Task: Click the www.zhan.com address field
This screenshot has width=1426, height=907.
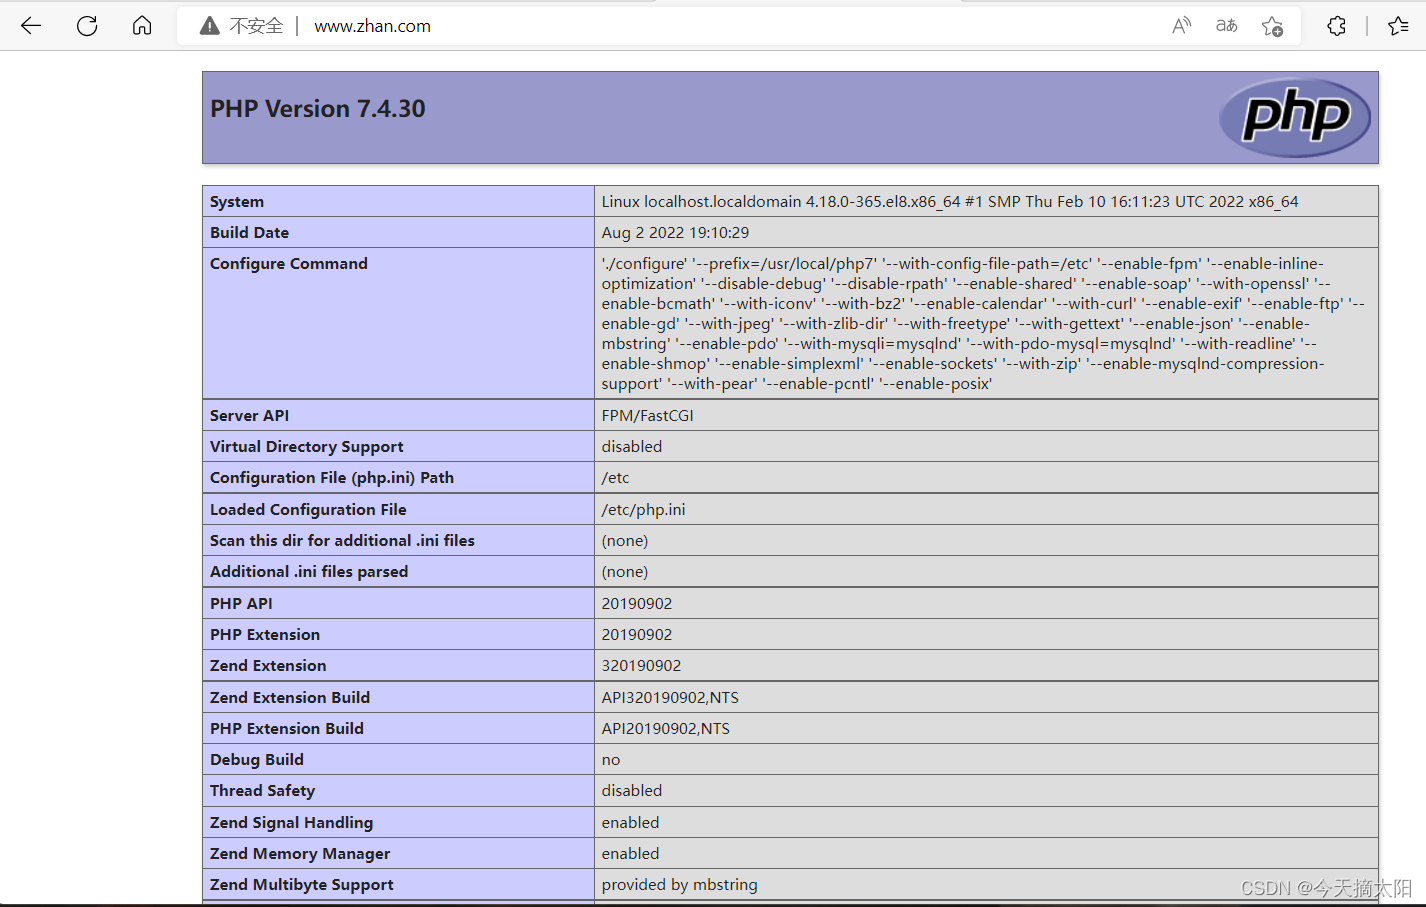Action: point(372,26)
